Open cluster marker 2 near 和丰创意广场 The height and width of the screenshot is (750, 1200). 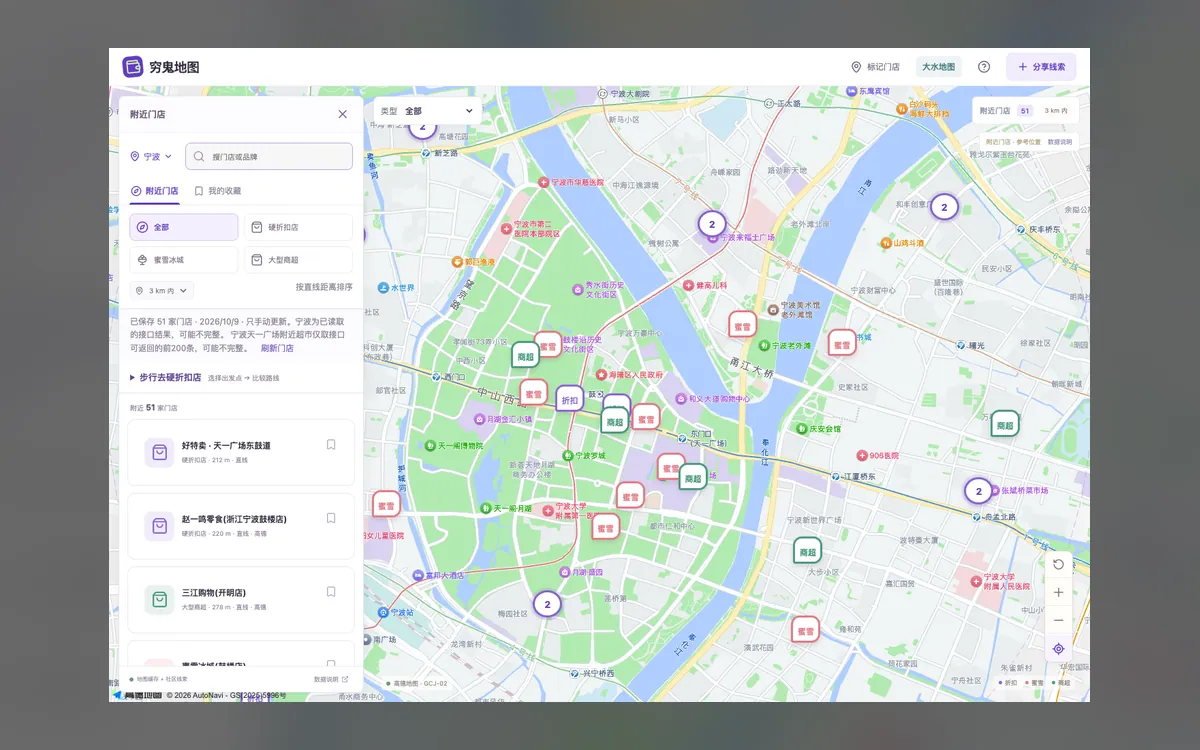pos(944,207)
